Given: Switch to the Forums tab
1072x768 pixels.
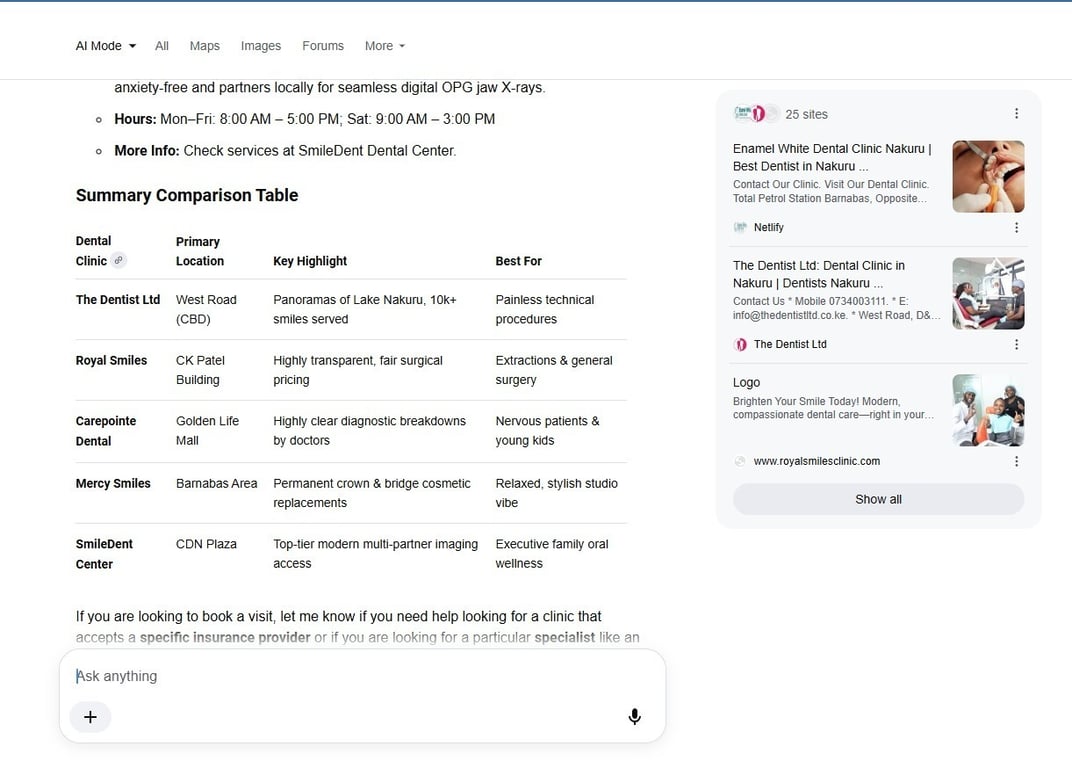Looking at the screenshot, I should (323, 46).
